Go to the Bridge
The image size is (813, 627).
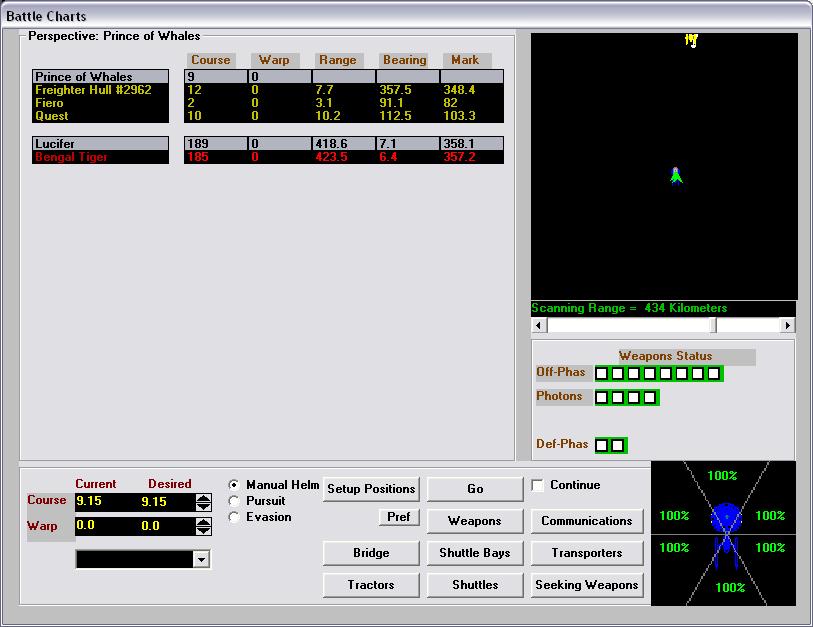coord(371,553)
